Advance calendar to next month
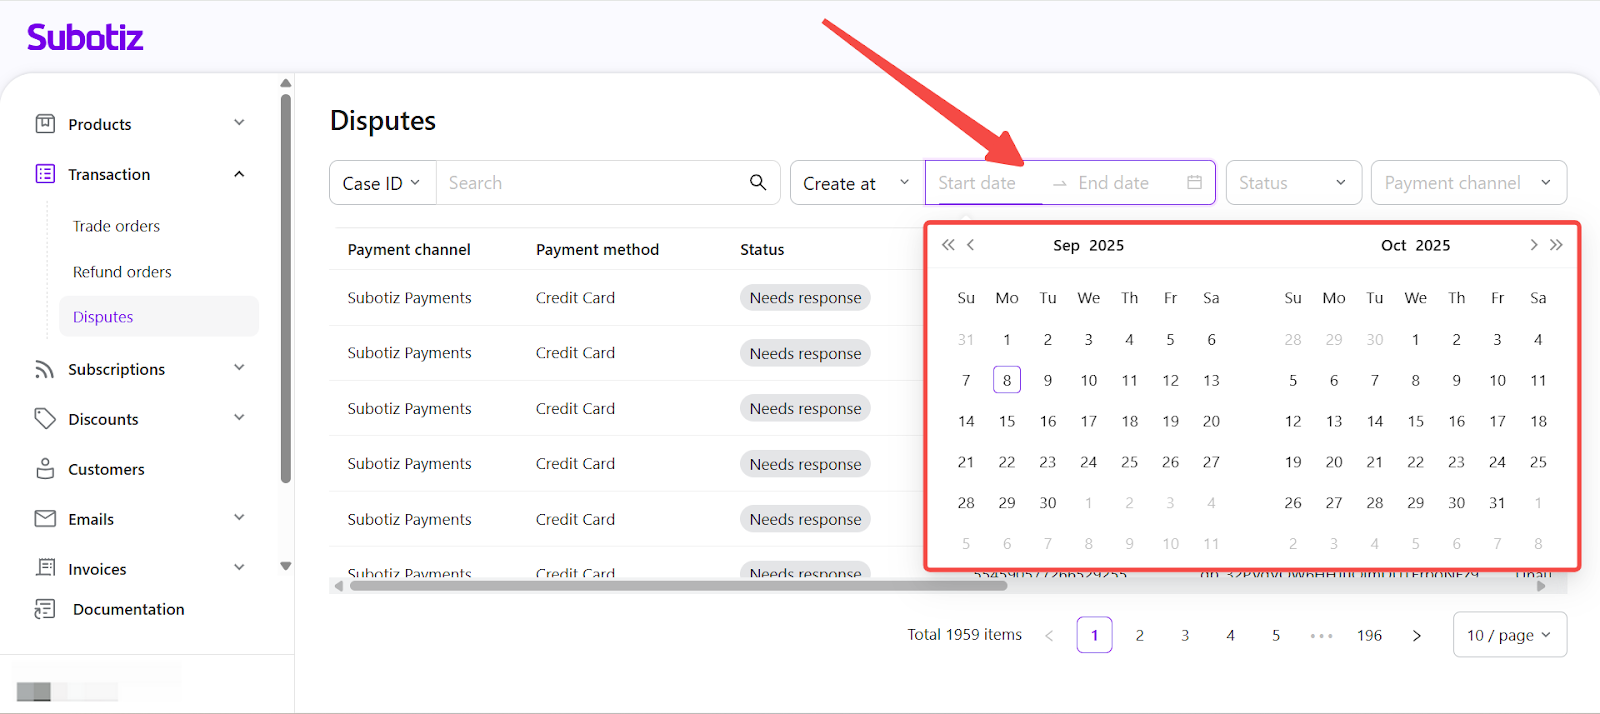This screenshot has width=1600, height=714. click(1533, 245)
